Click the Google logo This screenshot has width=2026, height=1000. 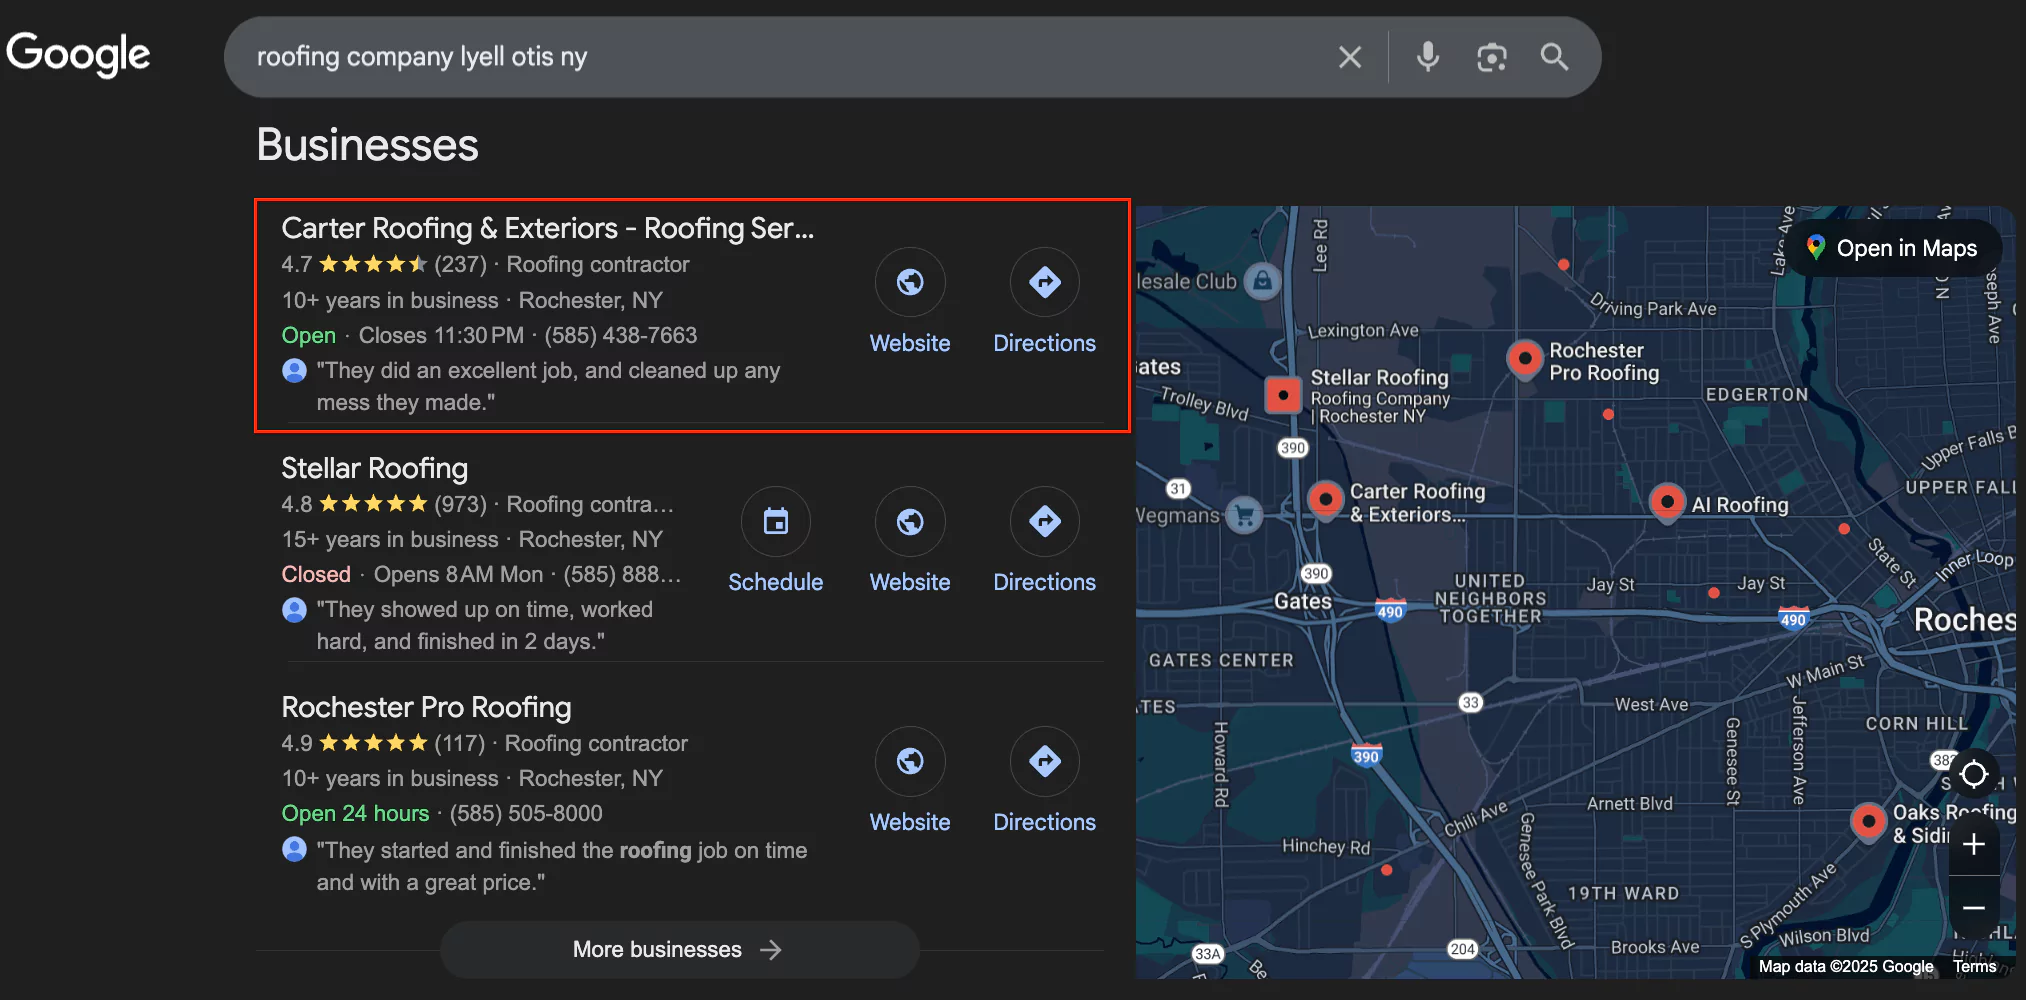[x=78, y=54]
